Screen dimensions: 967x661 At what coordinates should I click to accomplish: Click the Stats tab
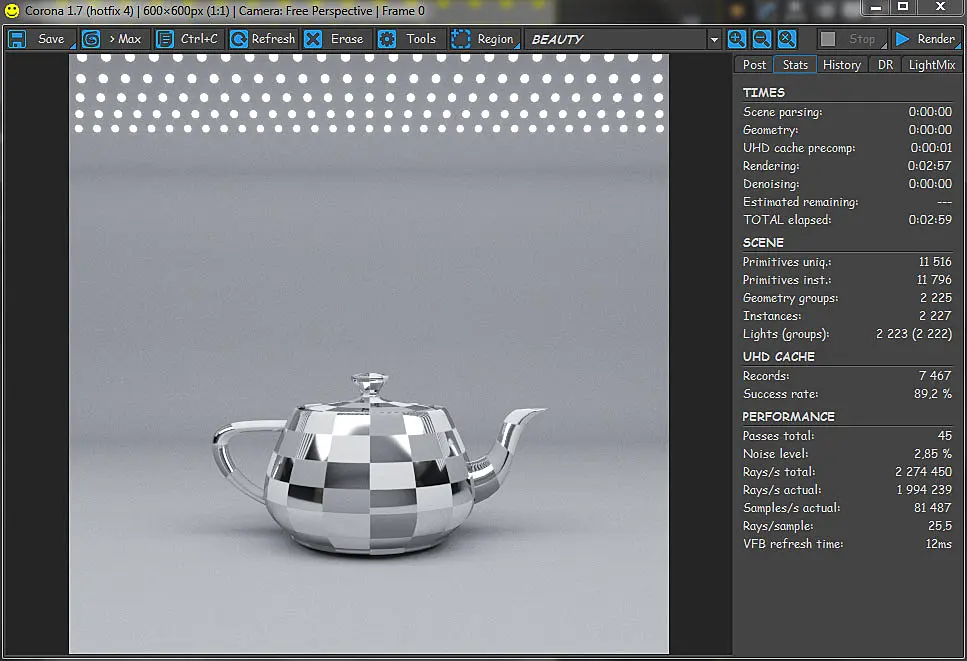pos(795,65)
